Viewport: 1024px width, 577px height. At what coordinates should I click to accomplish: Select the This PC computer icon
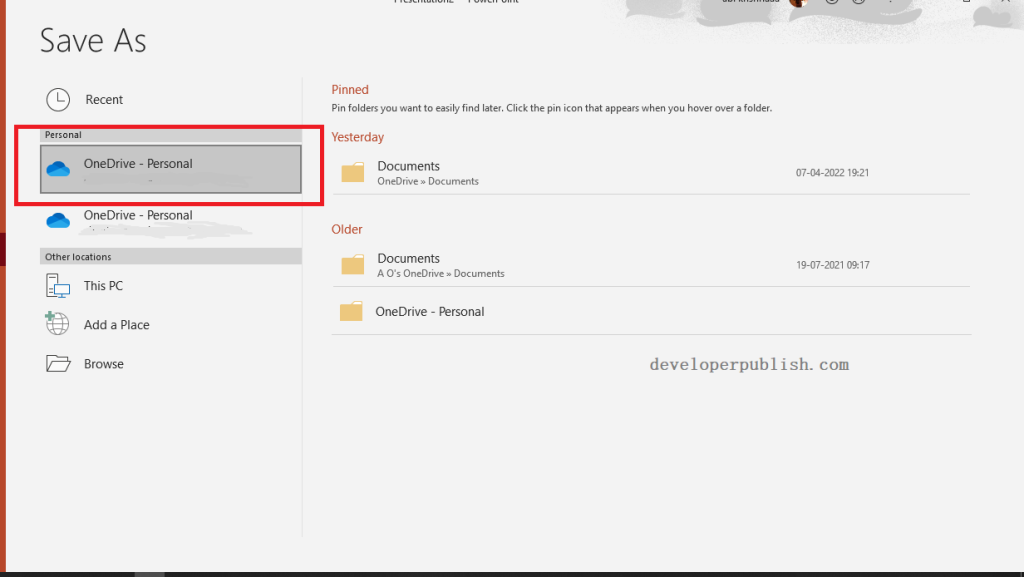57,285
